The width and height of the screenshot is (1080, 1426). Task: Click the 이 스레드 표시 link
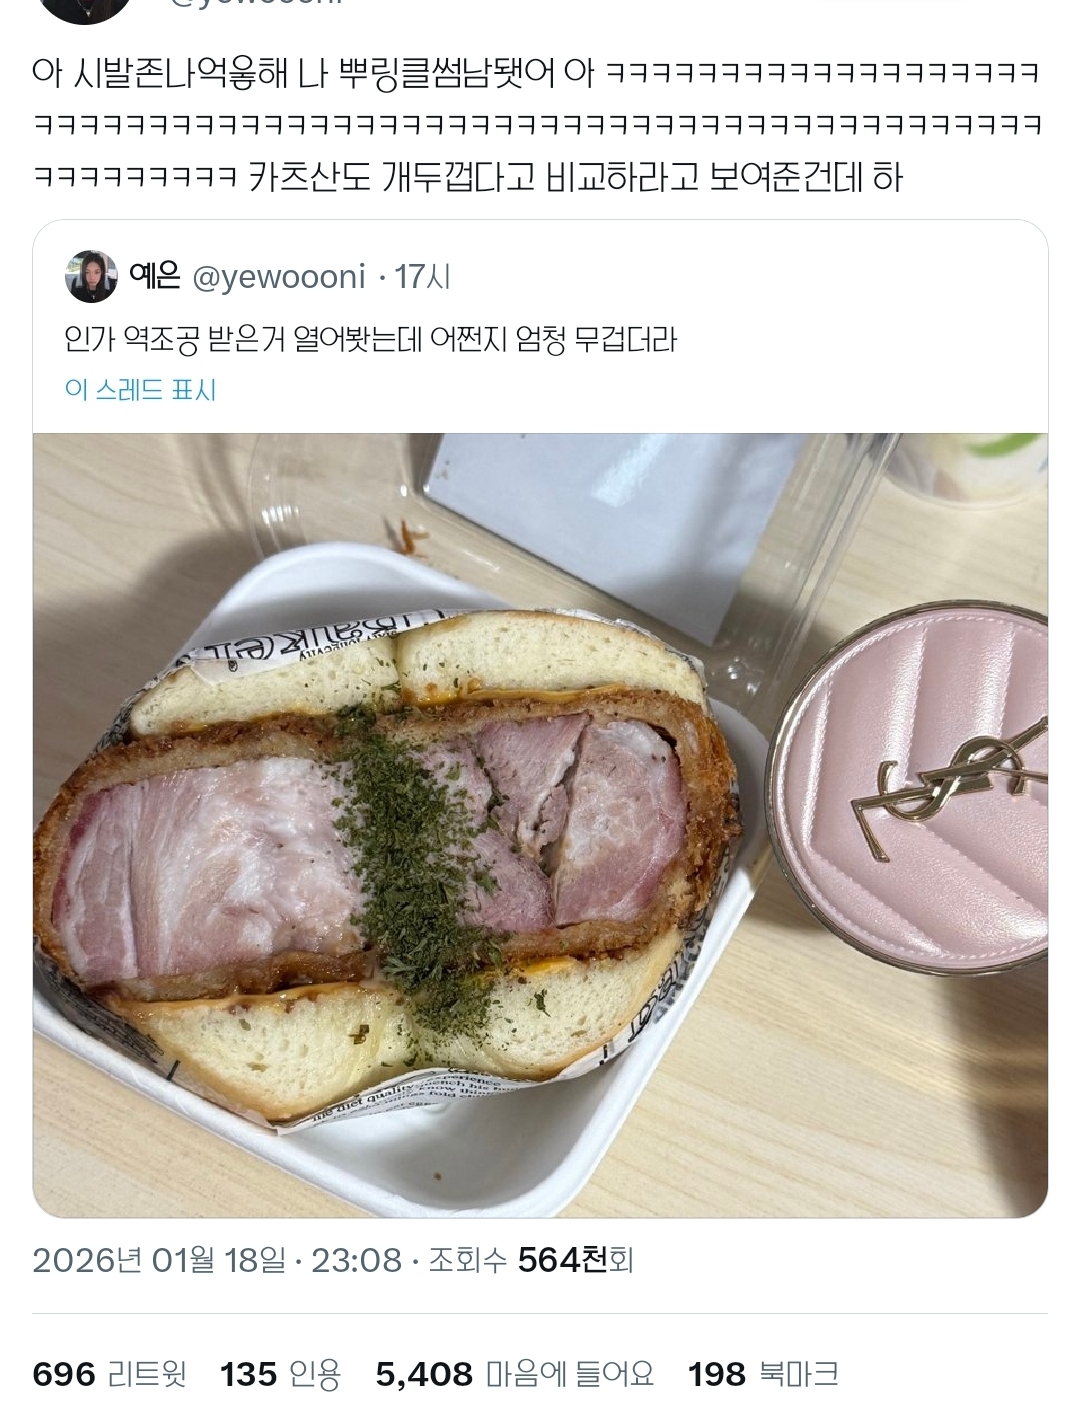pos(140,390)
